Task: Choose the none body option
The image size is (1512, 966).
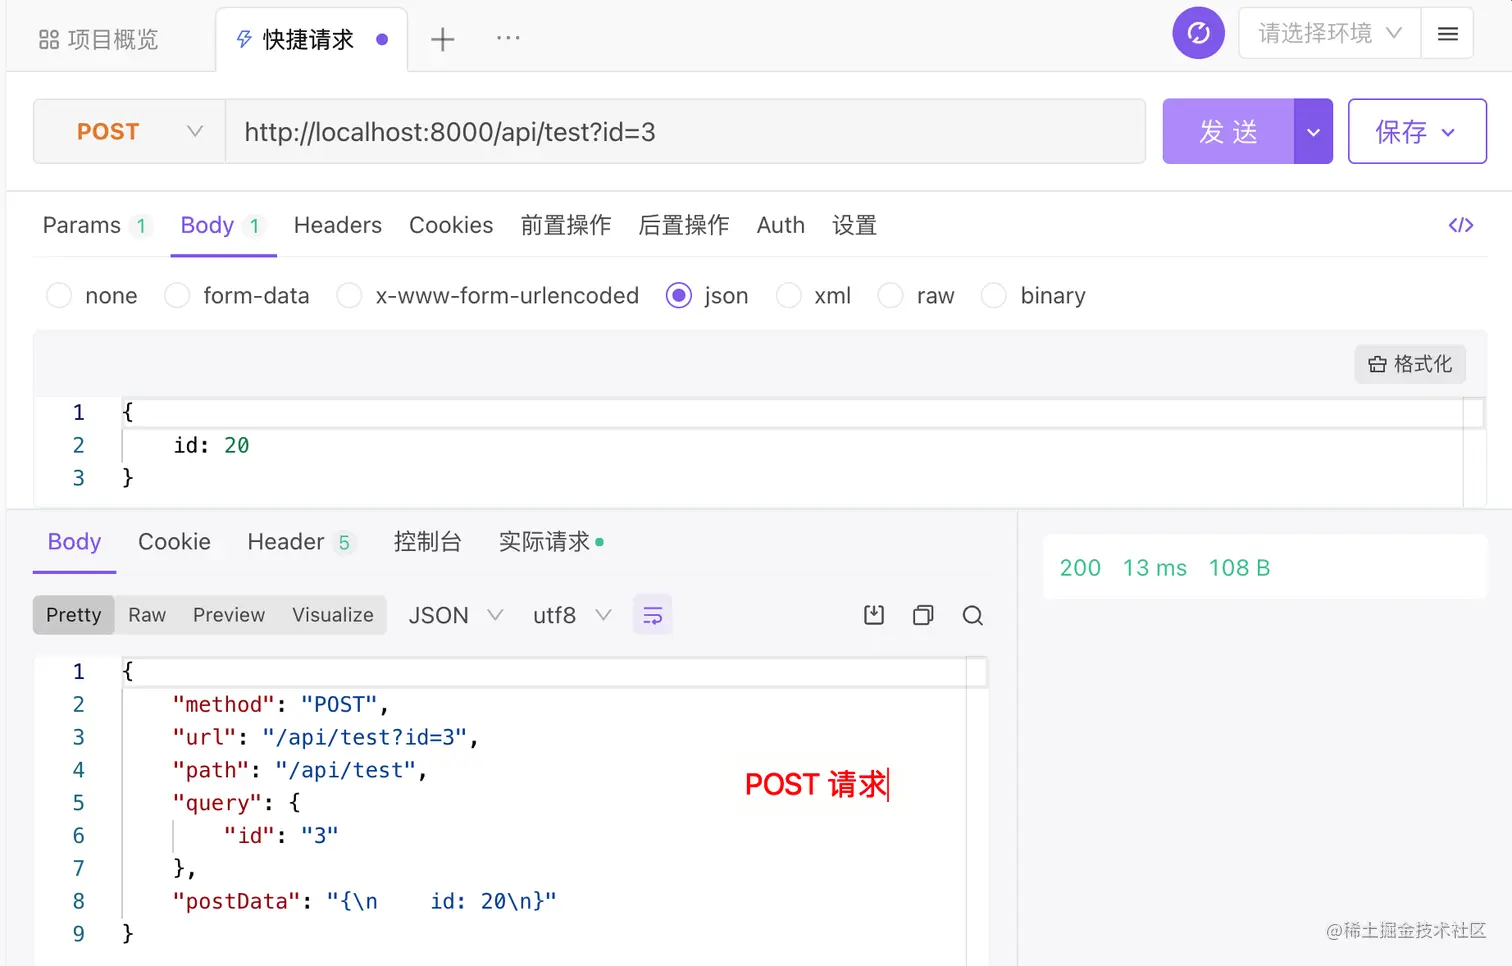Action: [58, 295]
